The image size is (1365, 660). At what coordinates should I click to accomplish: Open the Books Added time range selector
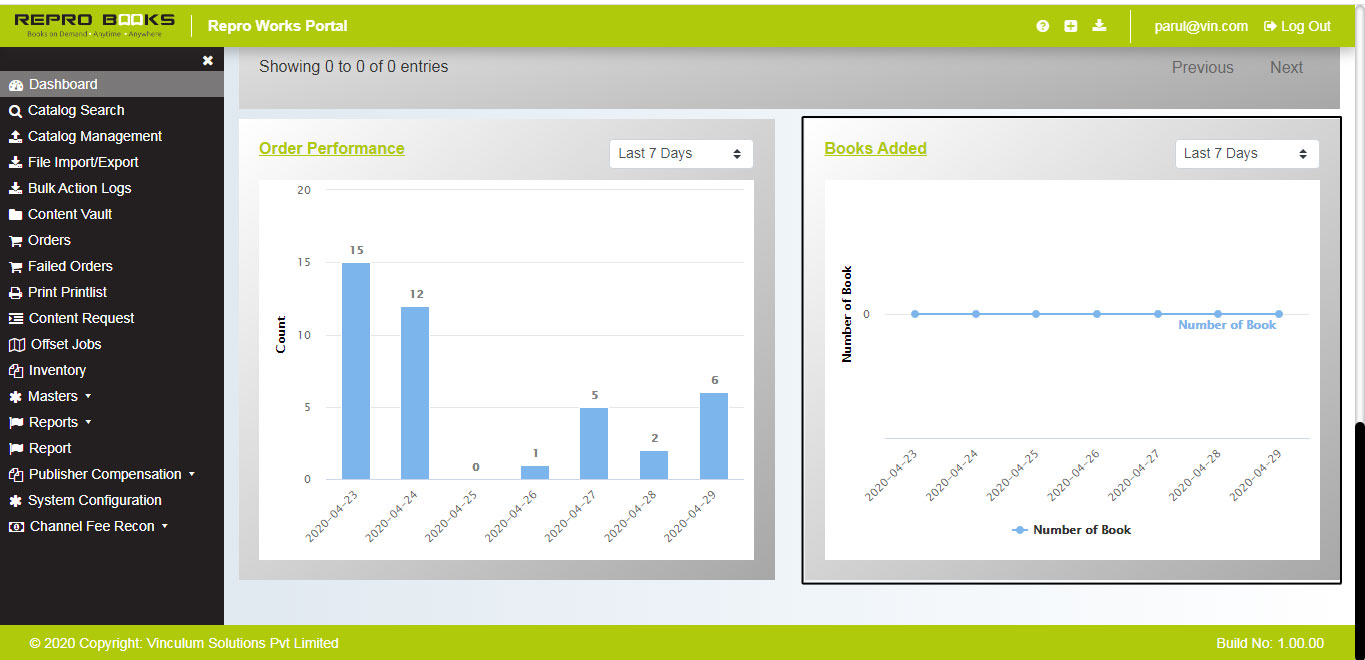(1246, 153)
